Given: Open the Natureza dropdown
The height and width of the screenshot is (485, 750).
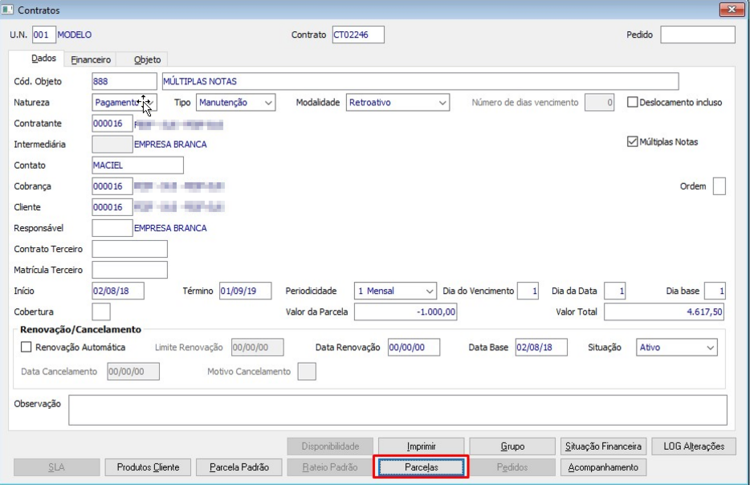Looking at the screenshot, I should 124,102.
